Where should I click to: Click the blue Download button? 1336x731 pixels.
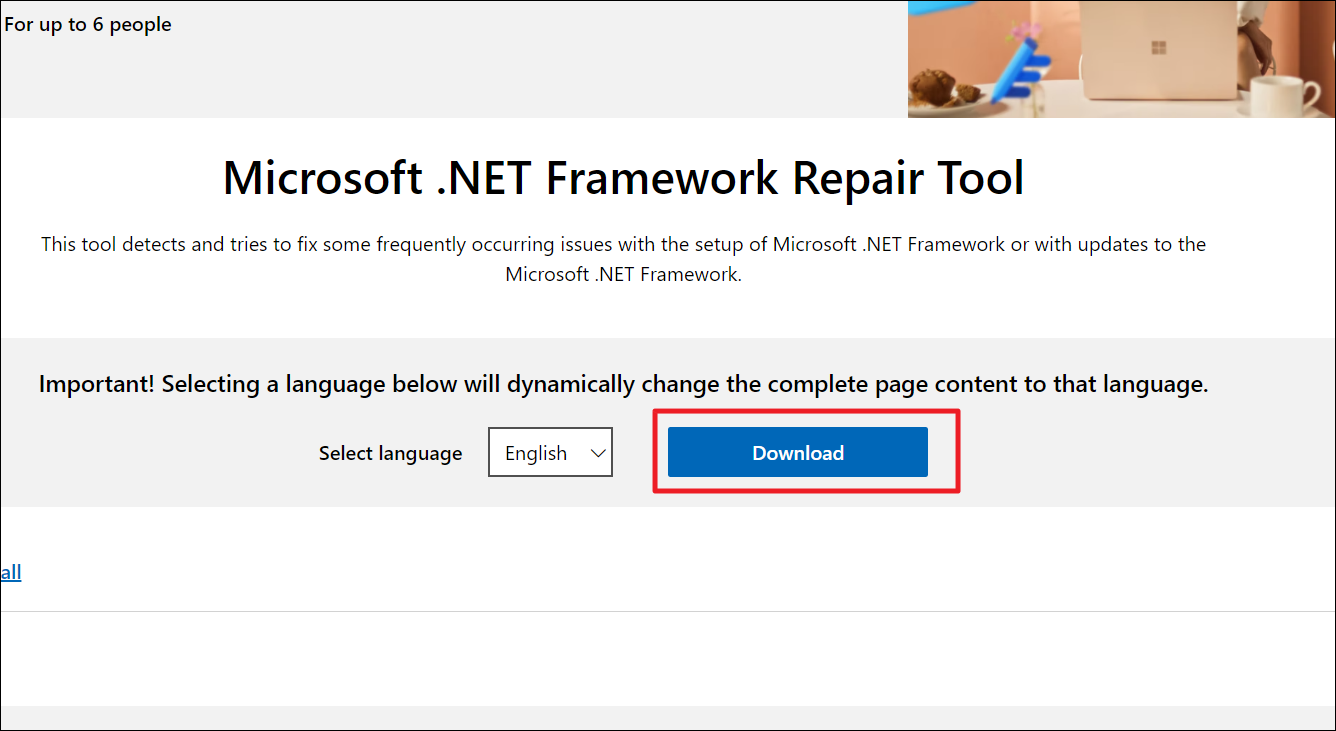[797, 453]
